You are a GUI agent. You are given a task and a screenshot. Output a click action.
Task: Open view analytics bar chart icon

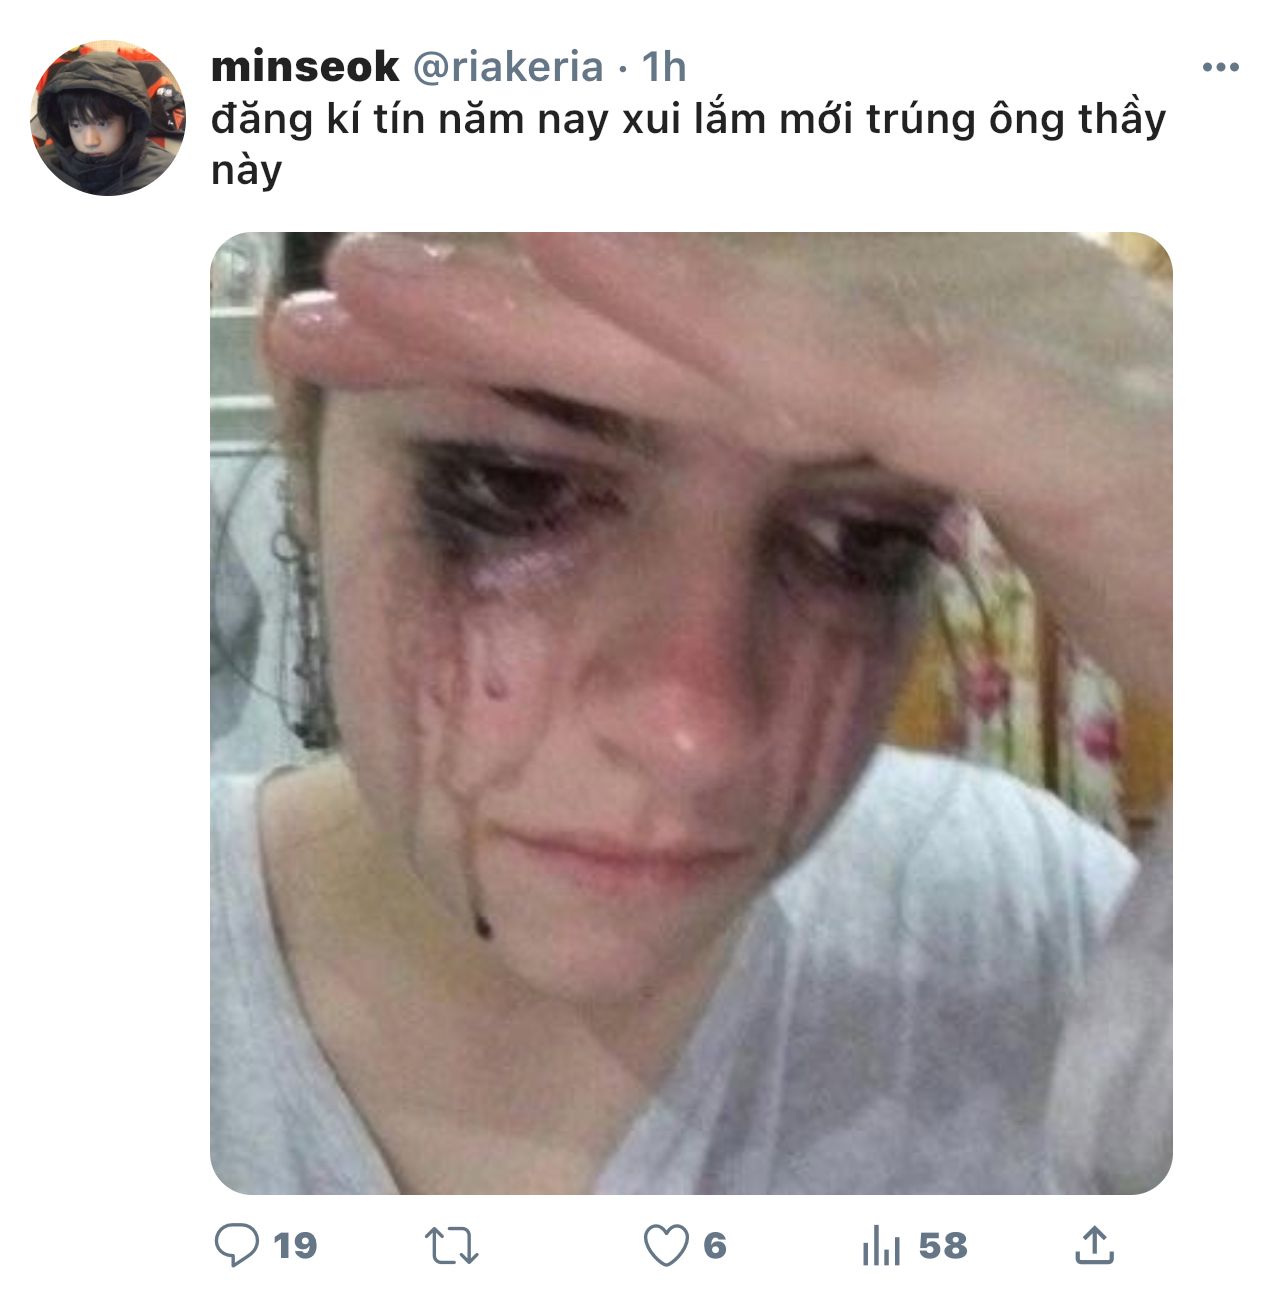[x=881, y=1247]
